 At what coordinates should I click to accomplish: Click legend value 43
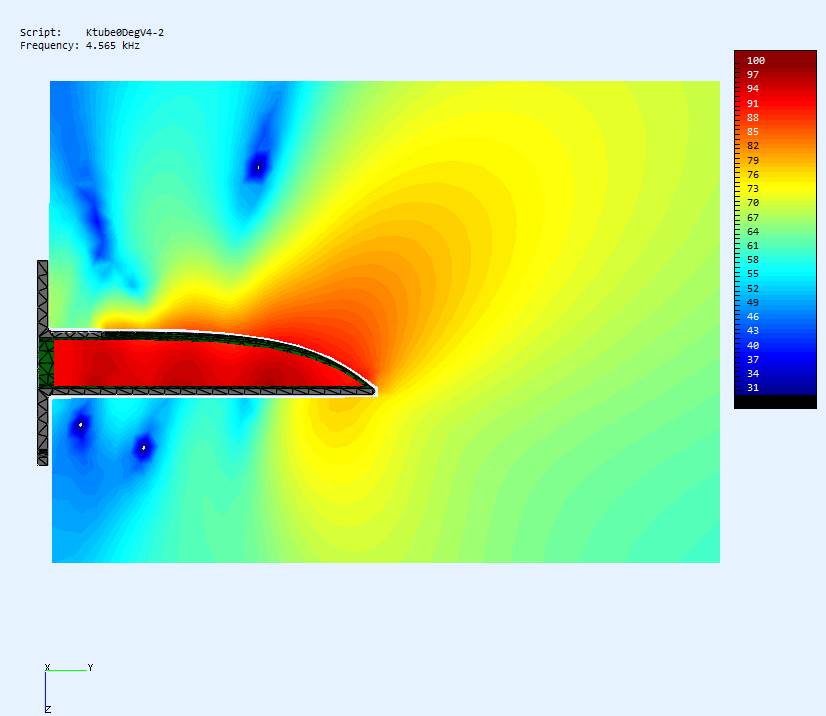tap(753, 331)
